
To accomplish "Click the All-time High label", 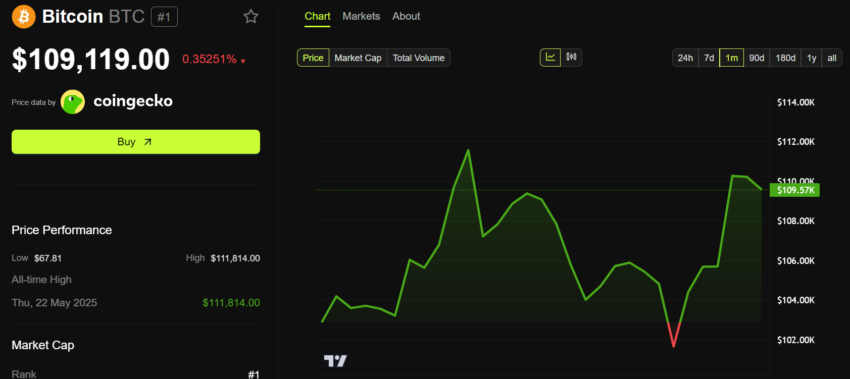I will 42,280.
